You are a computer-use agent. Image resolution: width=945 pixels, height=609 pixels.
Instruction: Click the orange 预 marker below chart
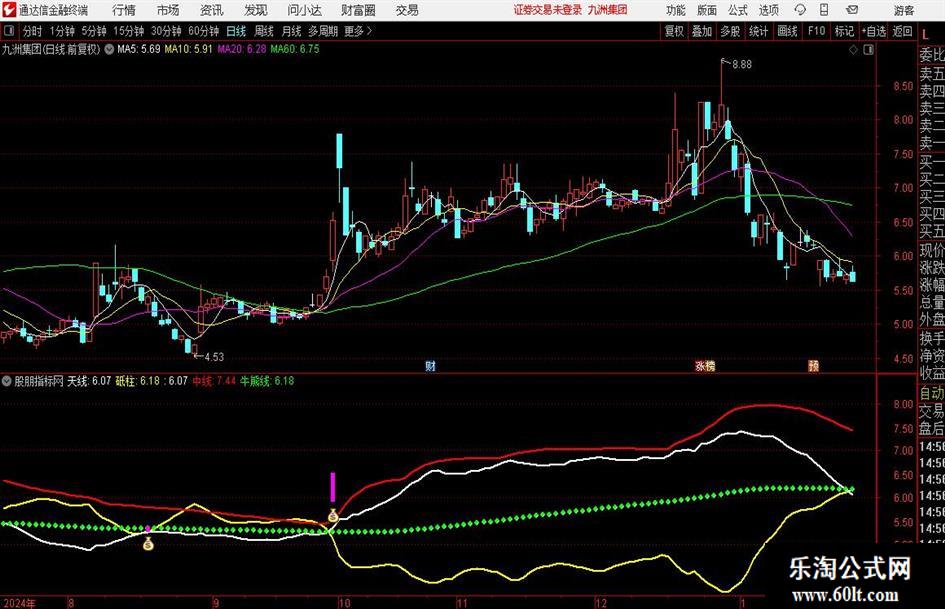(814, 366)
